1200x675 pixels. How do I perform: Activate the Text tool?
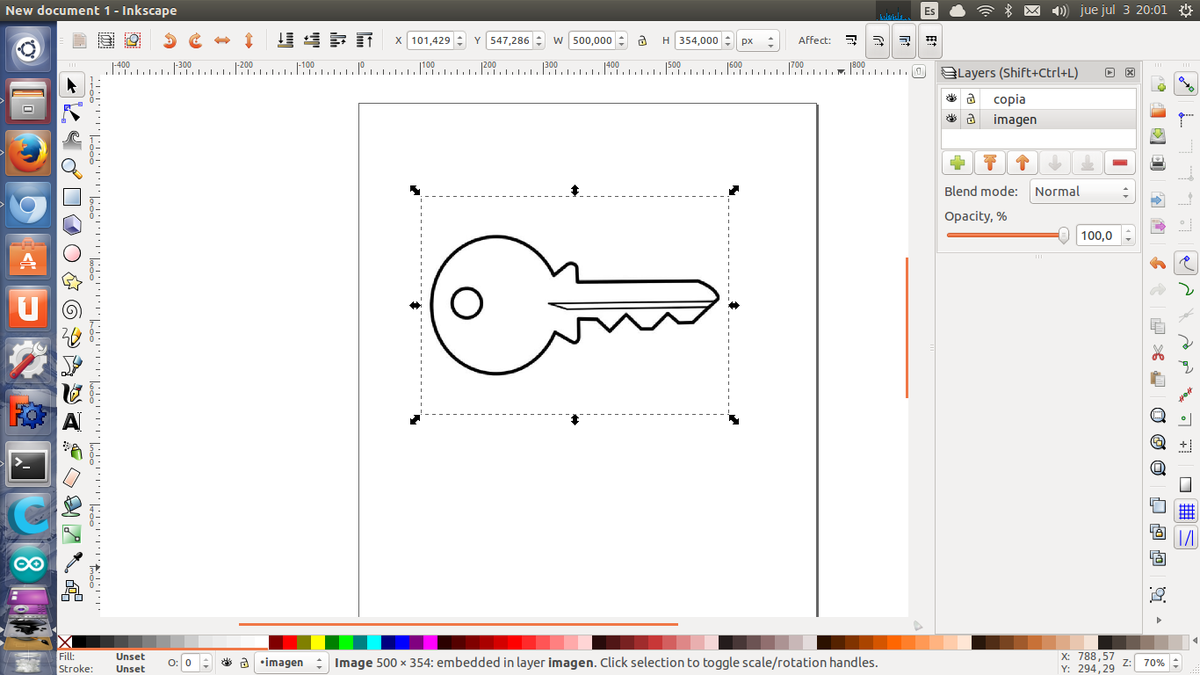(x=72, y=422)
